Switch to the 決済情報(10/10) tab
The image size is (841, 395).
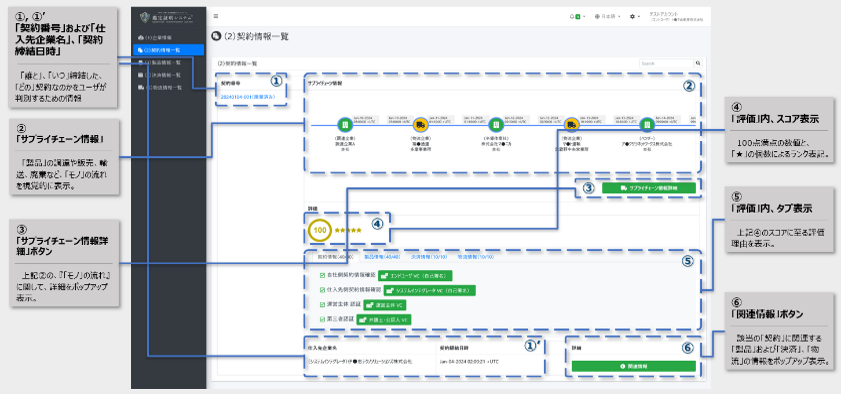429,258
